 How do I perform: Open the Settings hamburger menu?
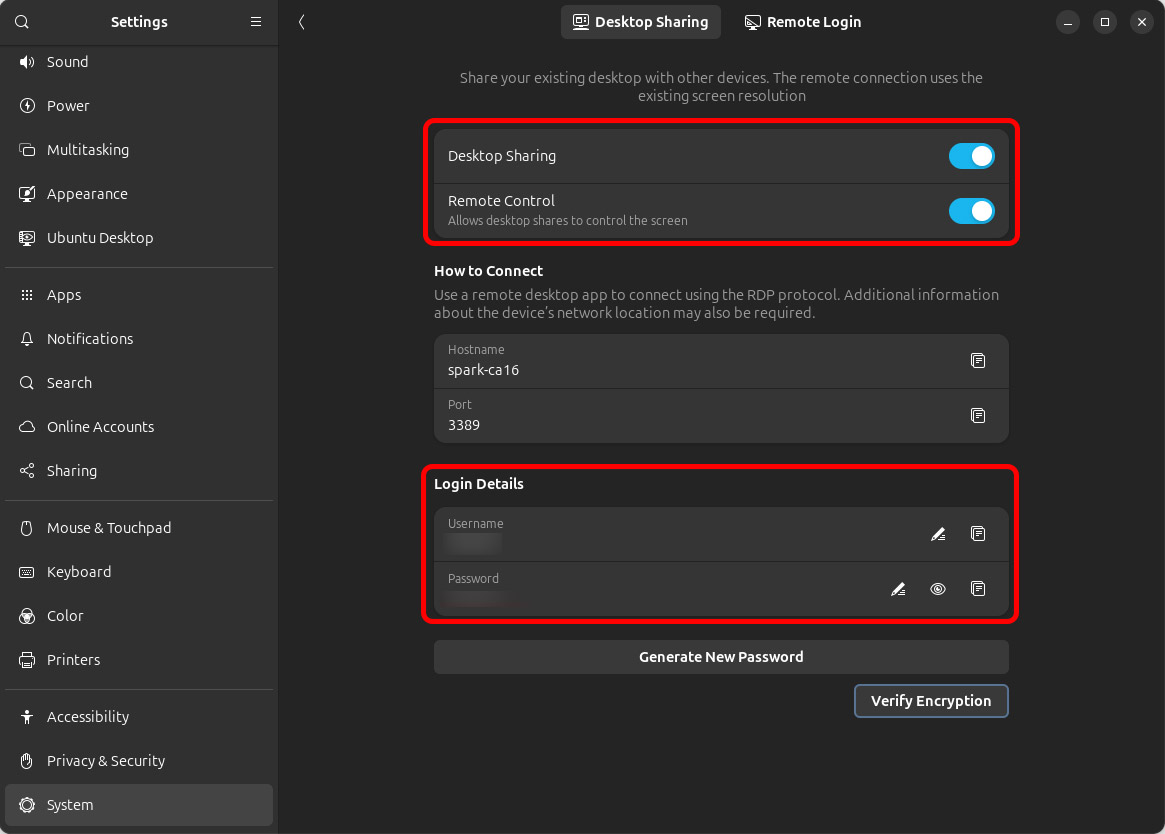pyautogui.click(x=256, y=22)
